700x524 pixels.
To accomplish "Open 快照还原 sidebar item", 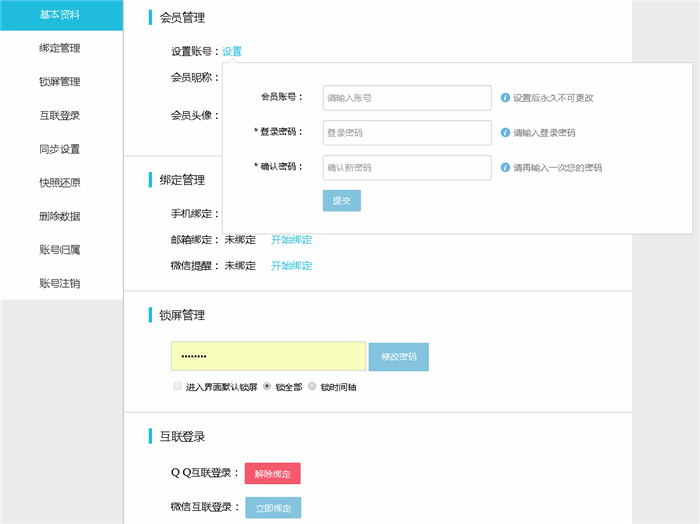I will coord(60,183).
